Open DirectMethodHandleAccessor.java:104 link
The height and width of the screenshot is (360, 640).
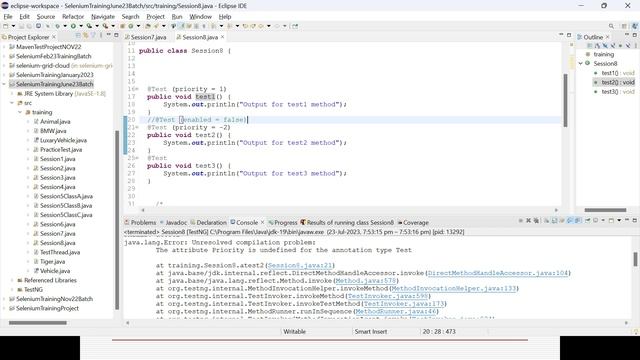click(498, 273)
